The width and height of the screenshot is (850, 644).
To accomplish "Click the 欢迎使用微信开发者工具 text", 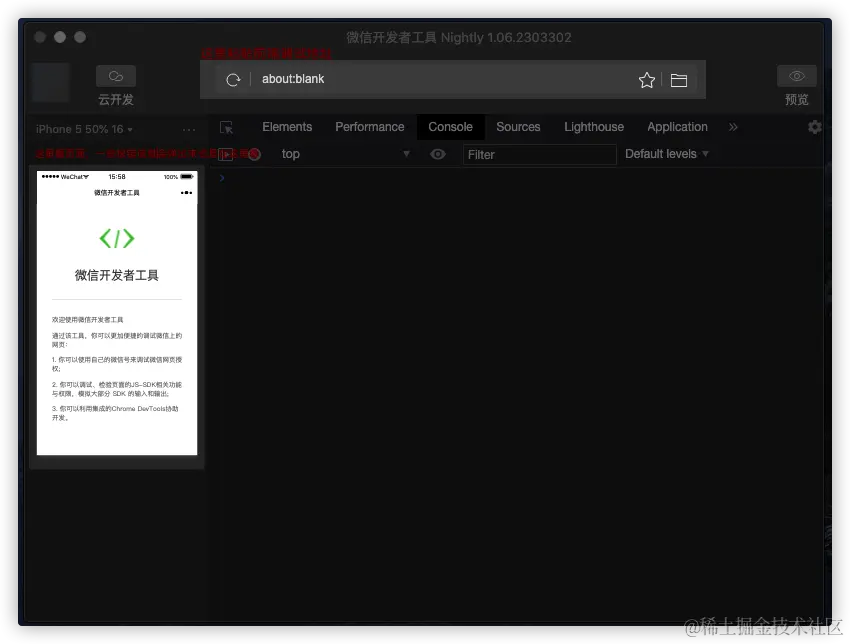I will point(87,320).
